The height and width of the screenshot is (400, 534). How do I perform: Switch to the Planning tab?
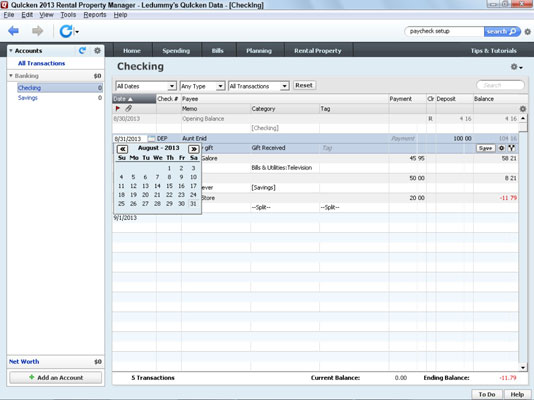259,51
